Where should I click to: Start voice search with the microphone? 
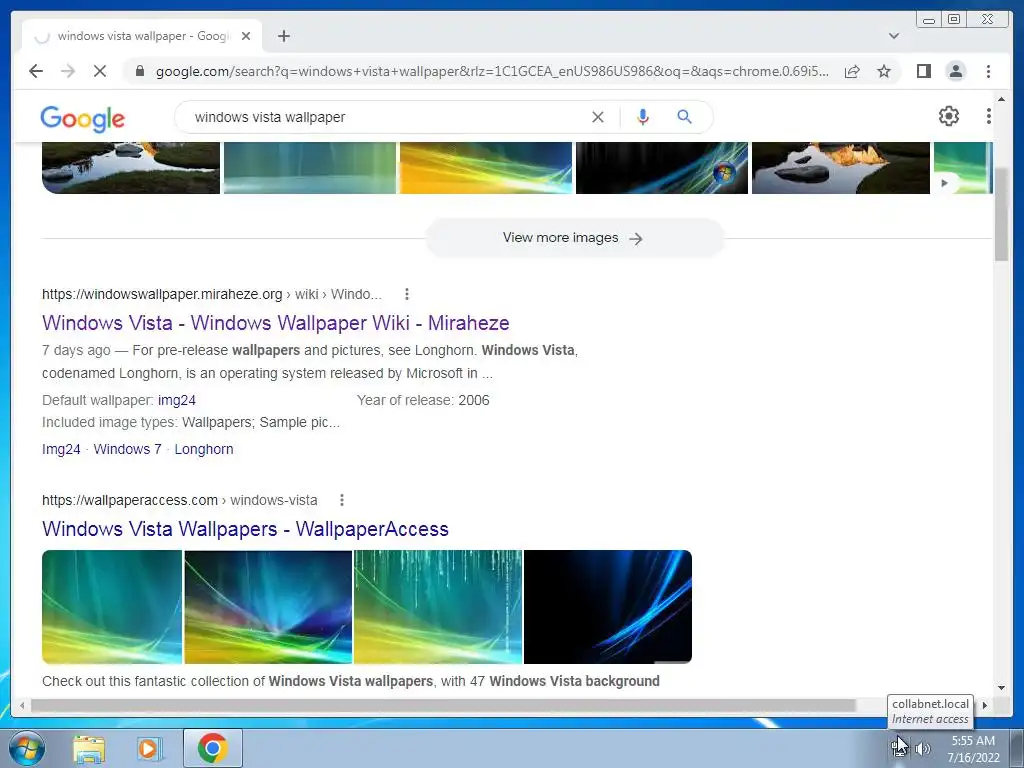[x=643, y=117]
